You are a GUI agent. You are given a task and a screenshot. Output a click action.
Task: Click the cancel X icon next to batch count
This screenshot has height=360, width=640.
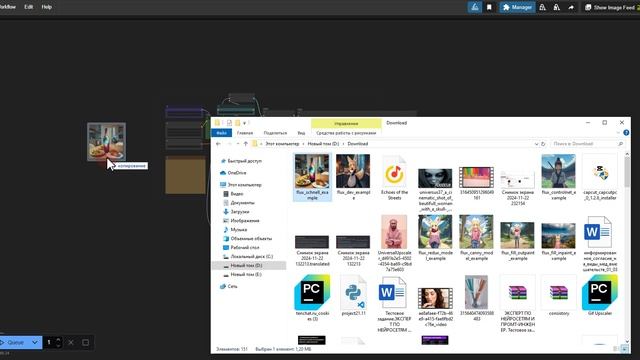click(x=71, y=342)
